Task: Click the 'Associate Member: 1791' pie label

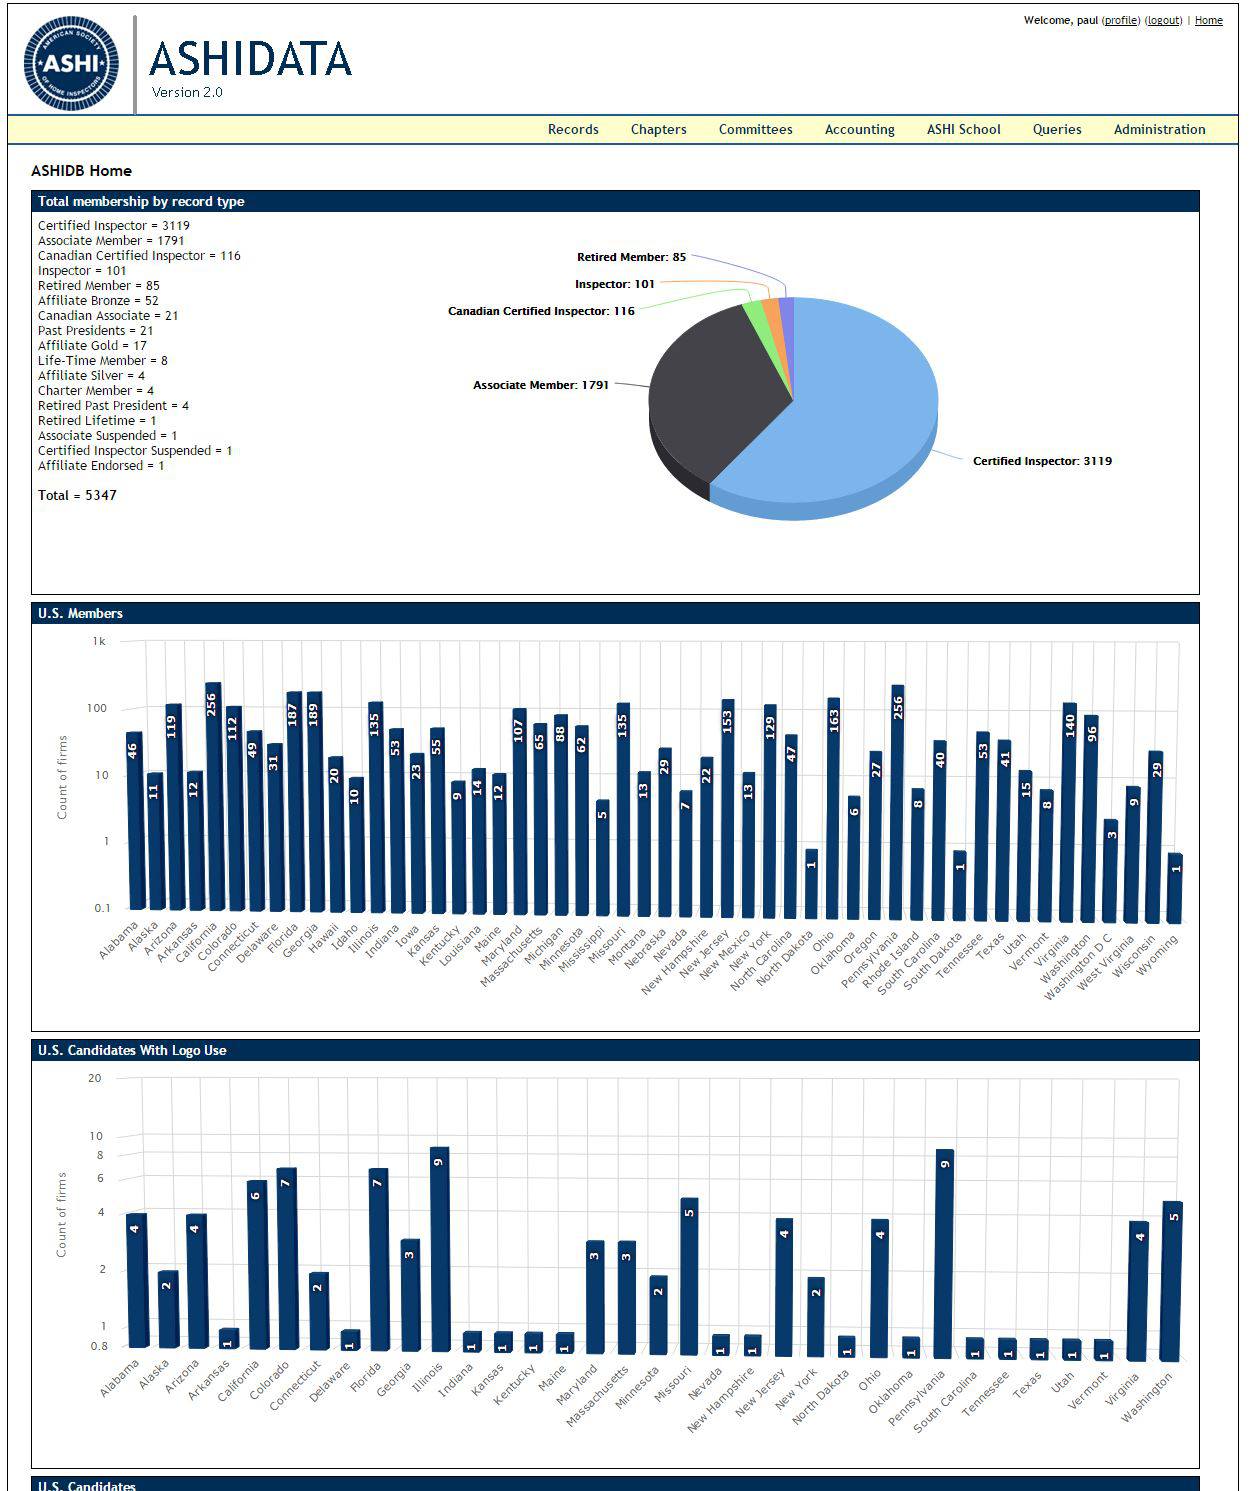Action: pyautogui.click(x=541, y=385)
